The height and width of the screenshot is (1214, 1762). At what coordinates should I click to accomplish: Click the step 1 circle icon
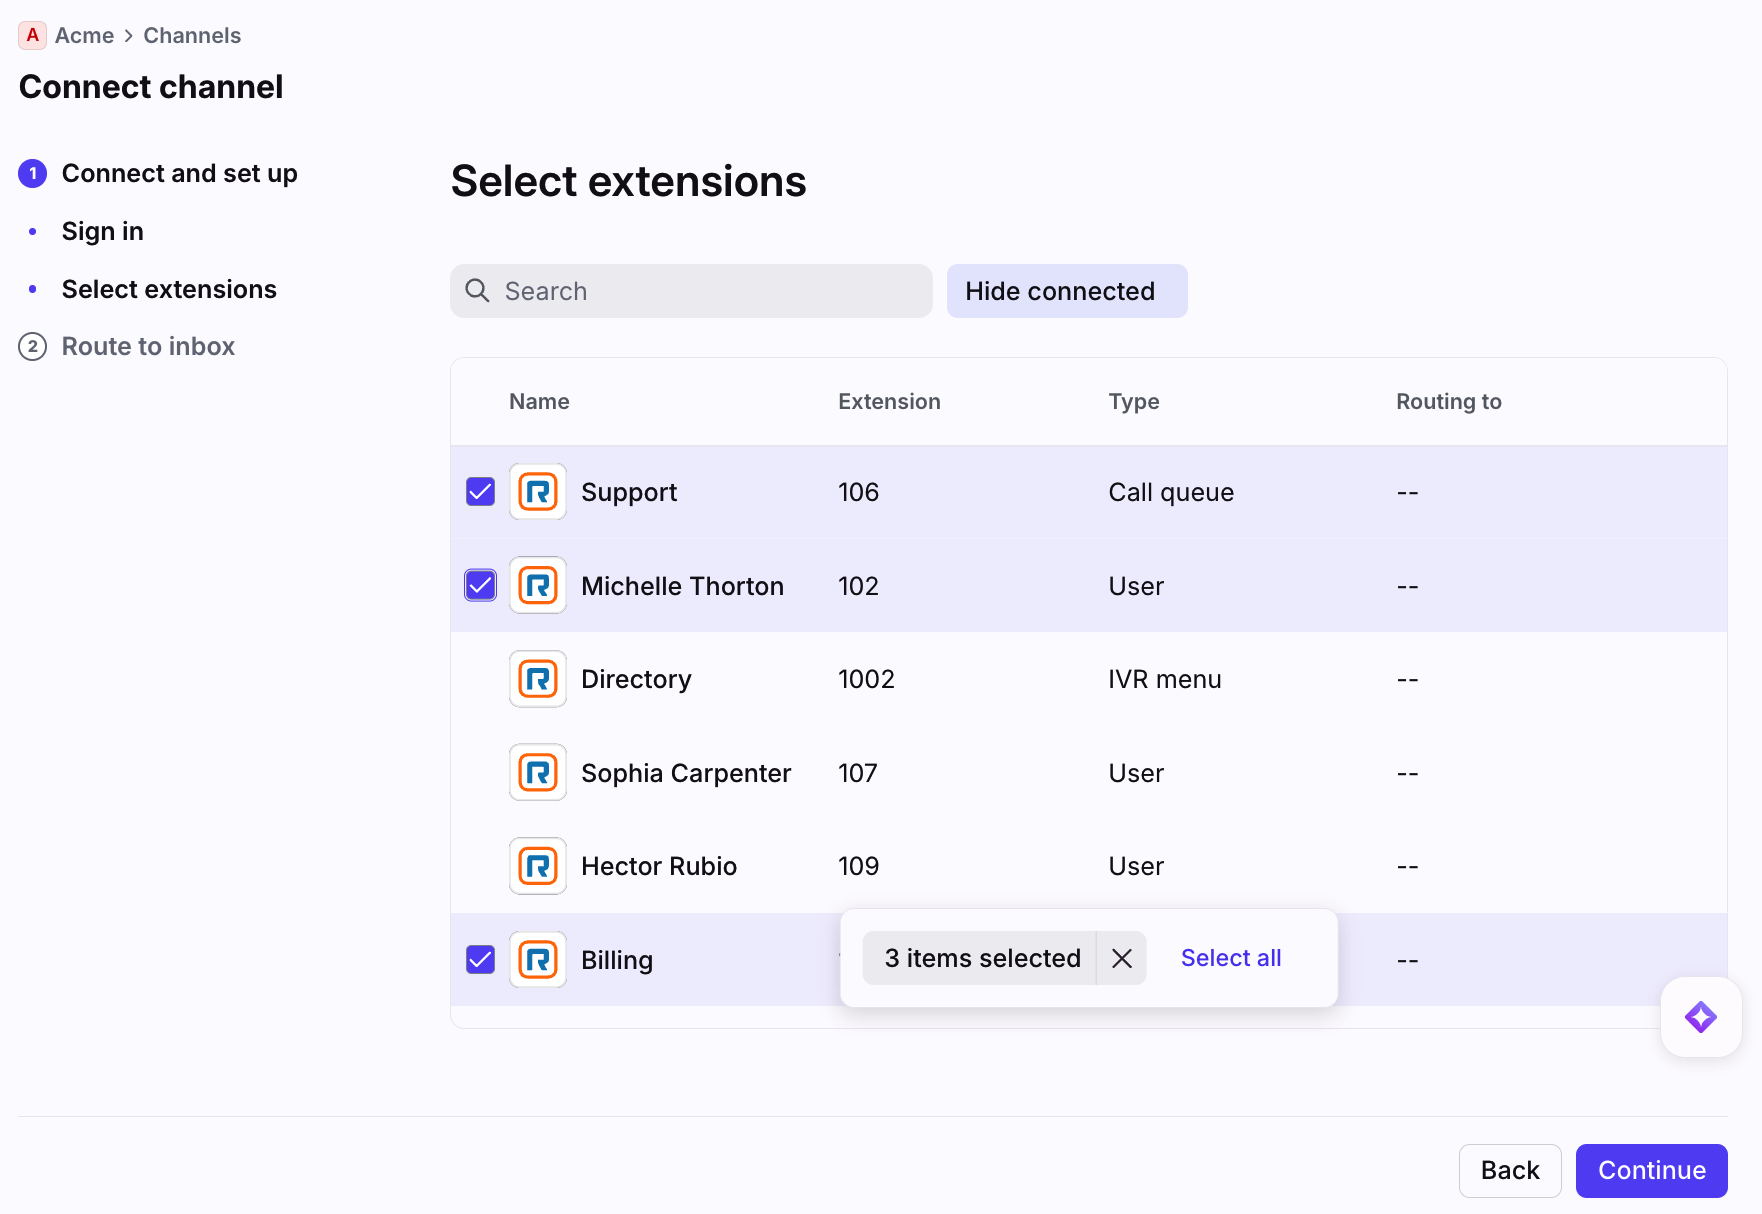pyautogui.click(x=33, y=174)
